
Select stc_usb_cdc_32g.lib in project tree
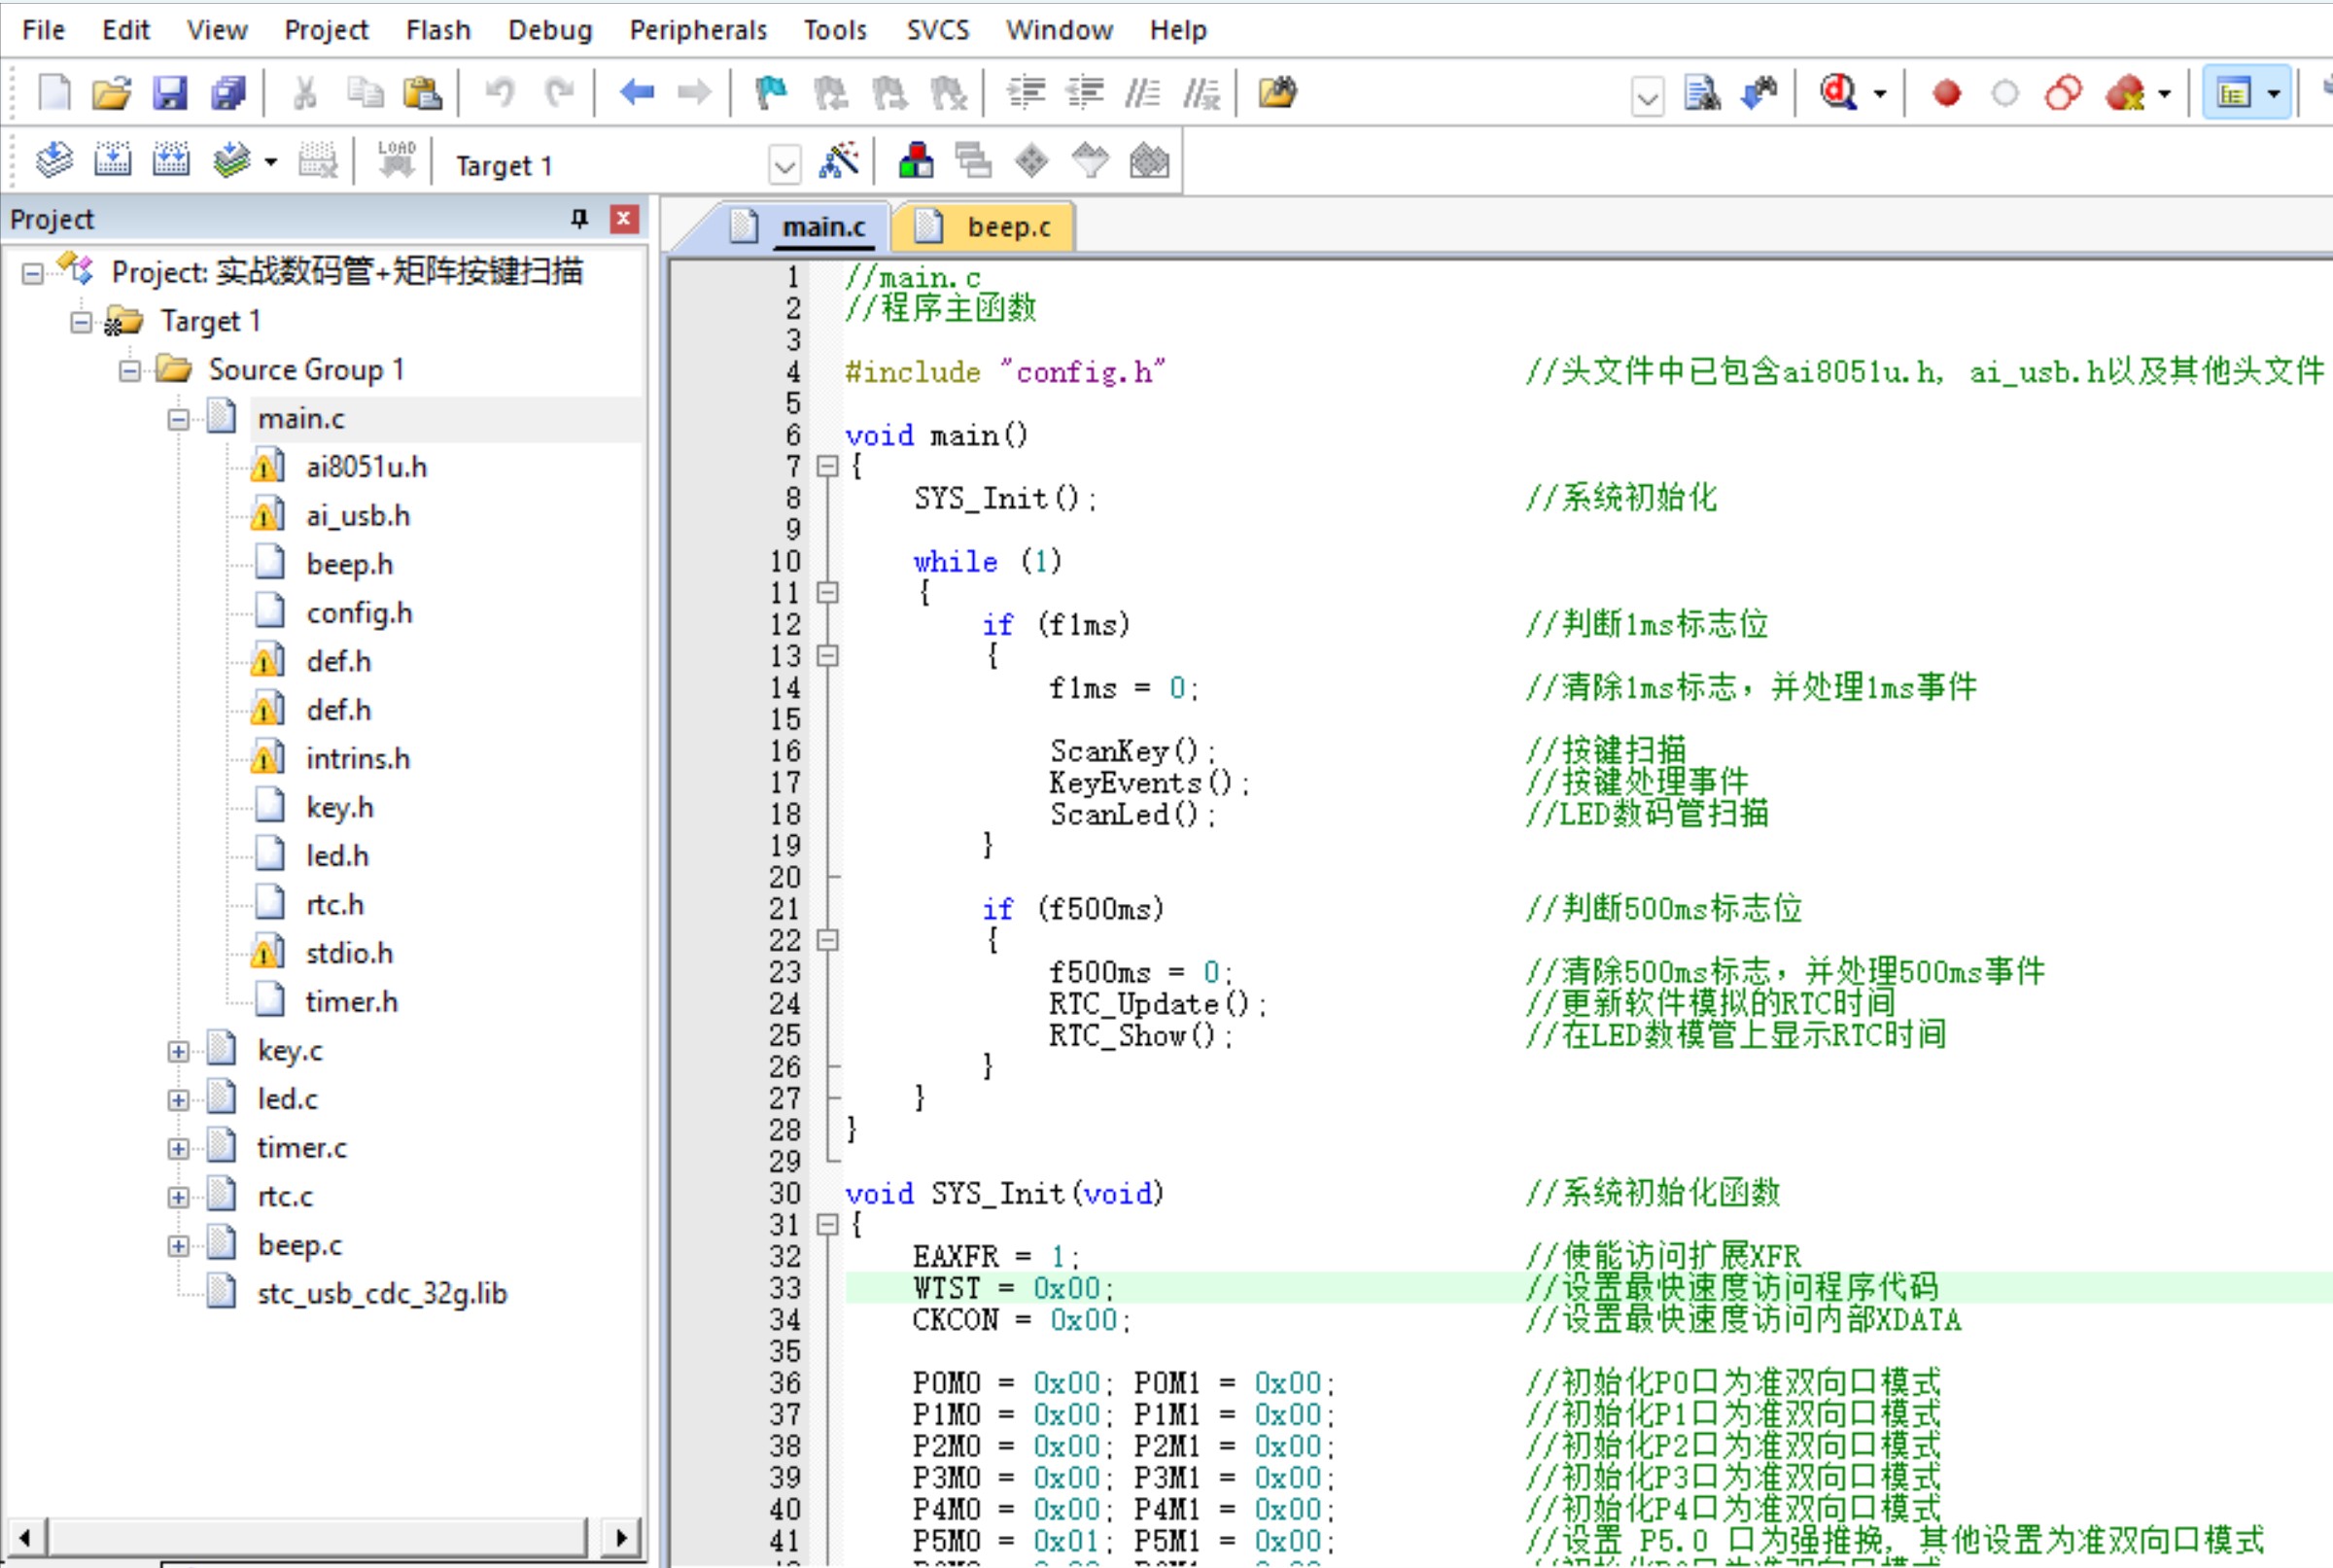[382, 1294]
